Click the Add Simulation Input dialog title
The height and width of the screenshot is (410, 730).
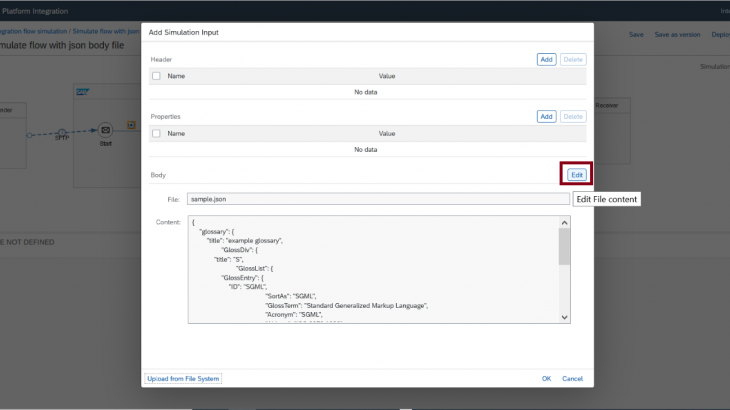[x=183, y=33]
